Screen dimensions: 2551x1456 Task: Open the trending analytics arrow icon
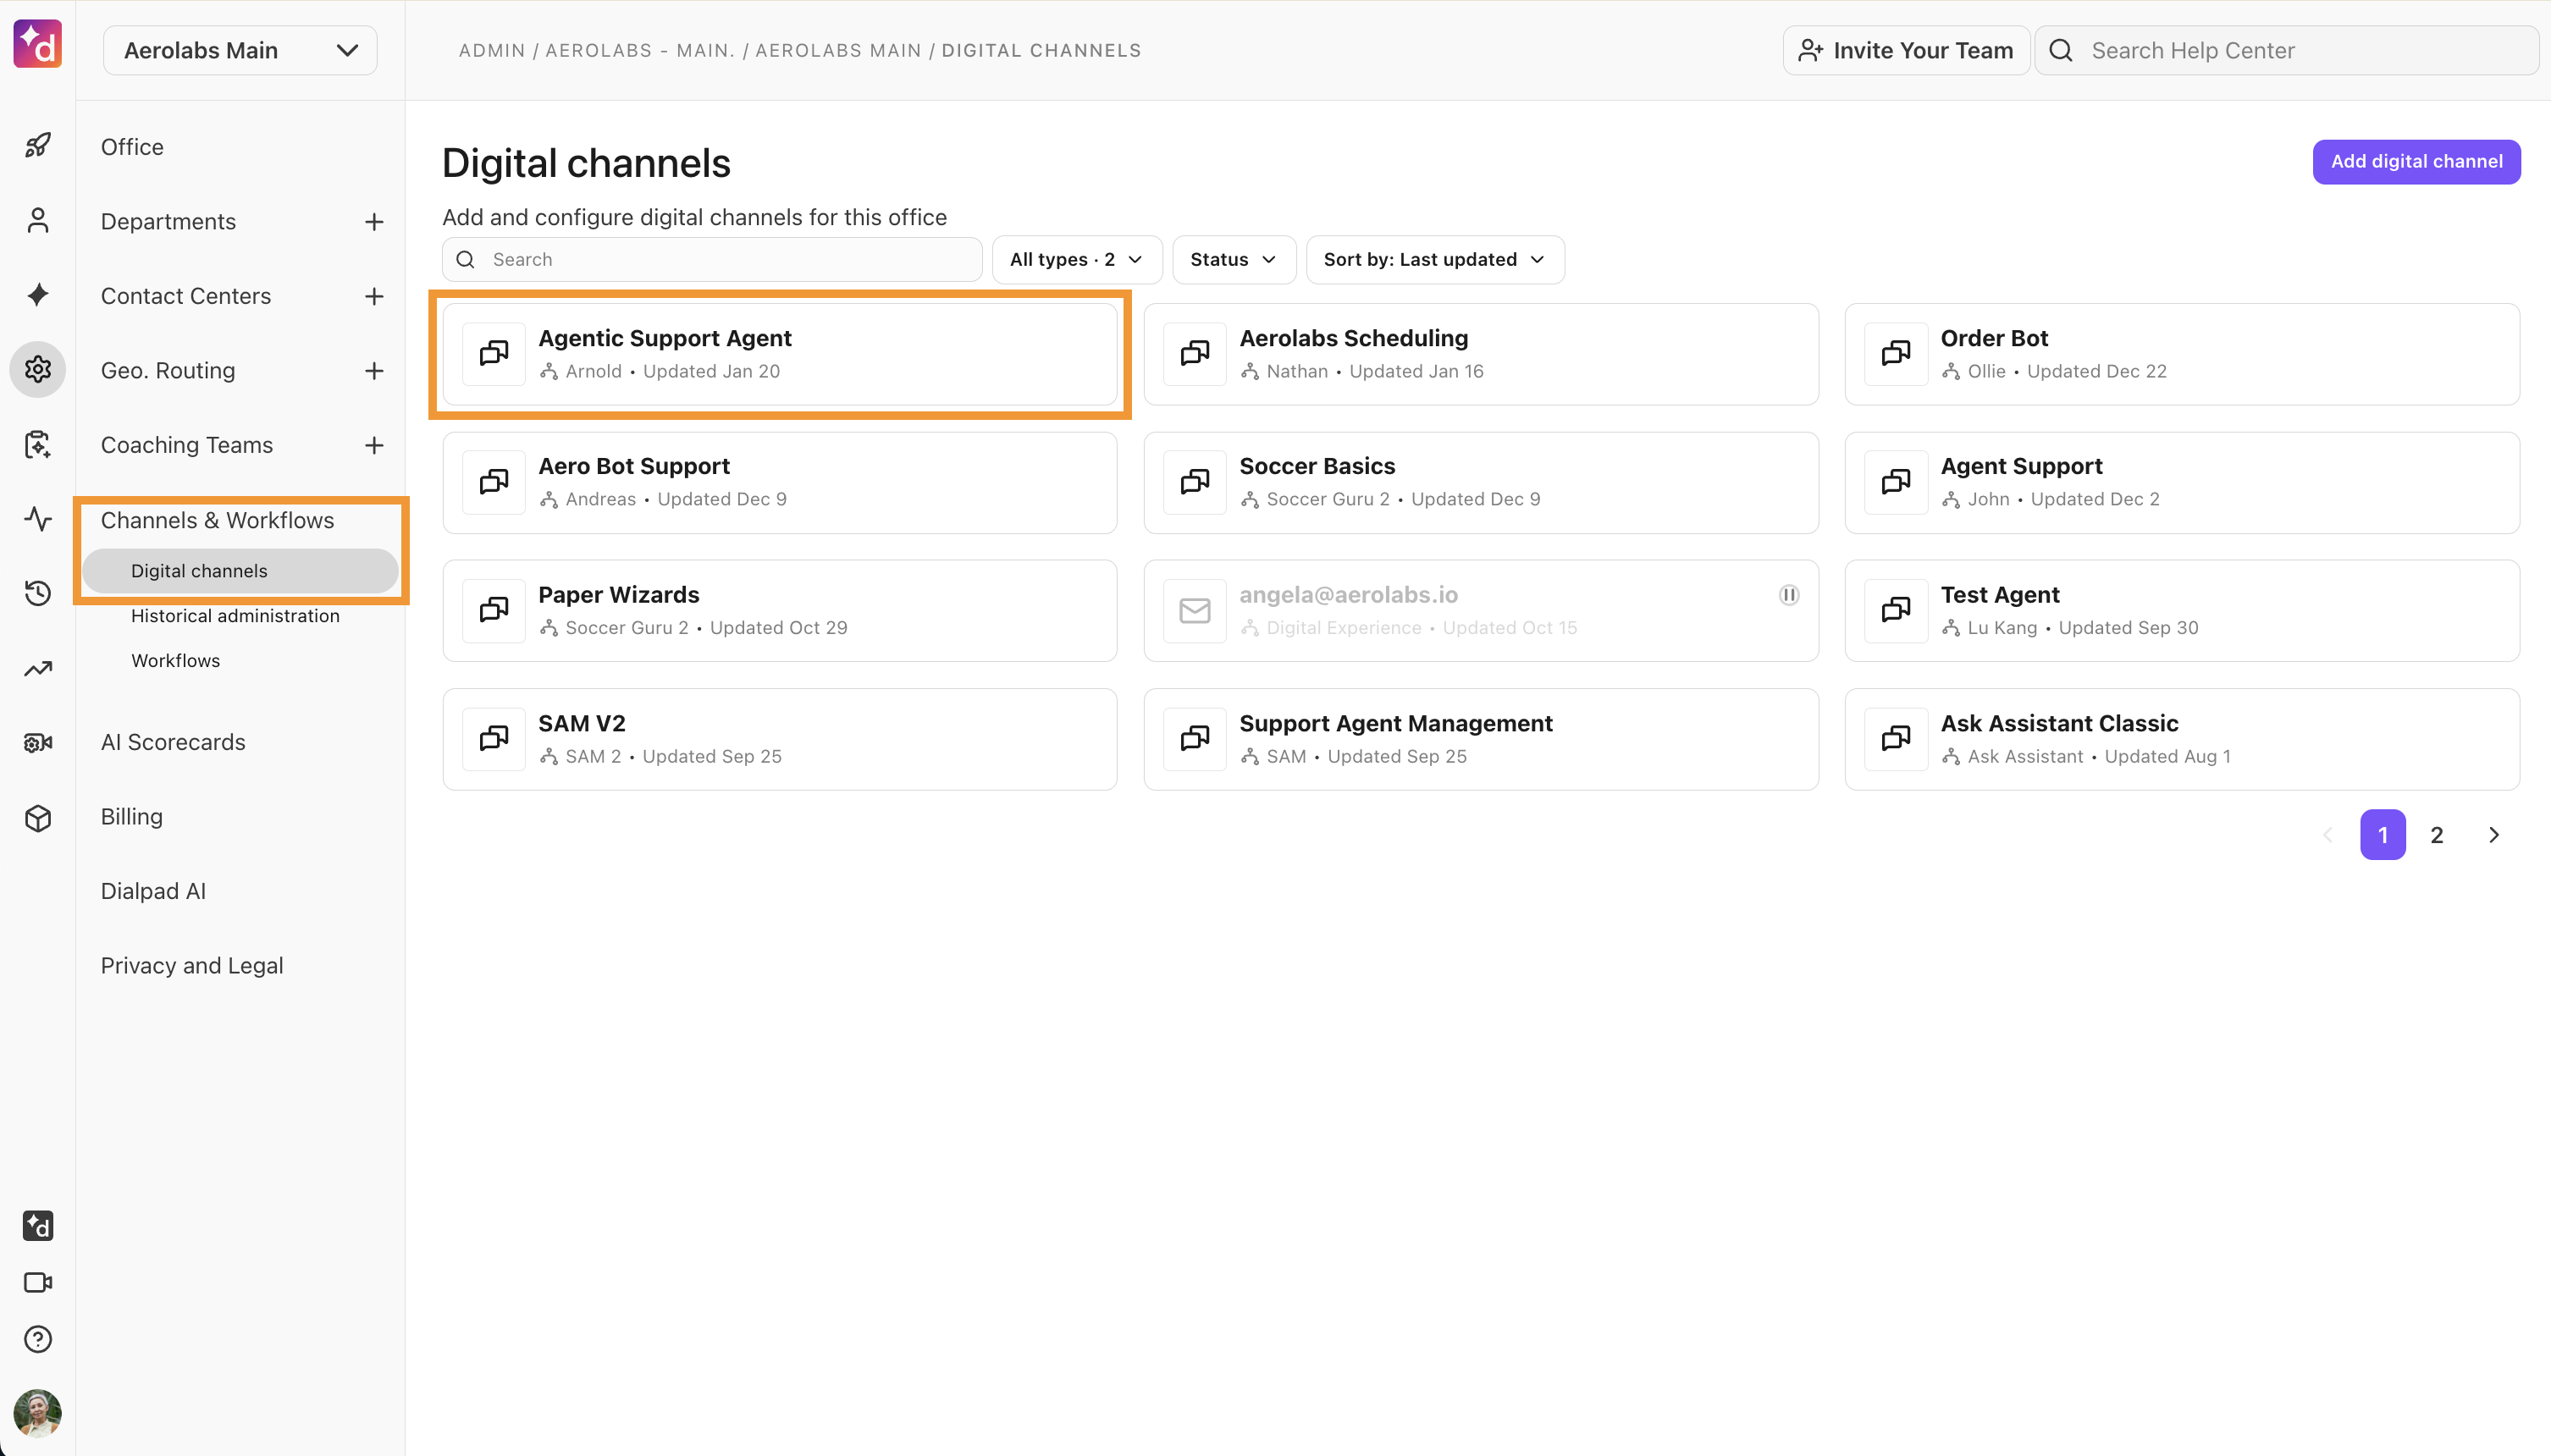coord(38,668)
